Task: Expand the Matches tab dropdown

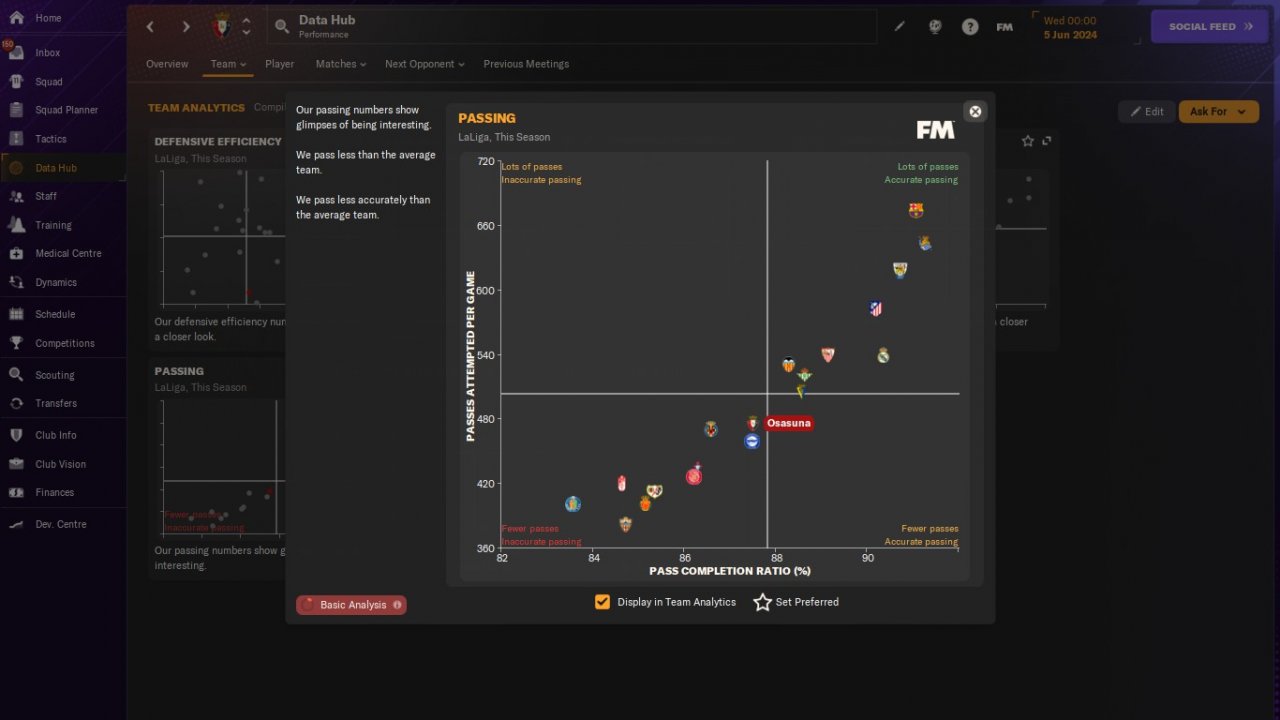Action: pos(341,64)
